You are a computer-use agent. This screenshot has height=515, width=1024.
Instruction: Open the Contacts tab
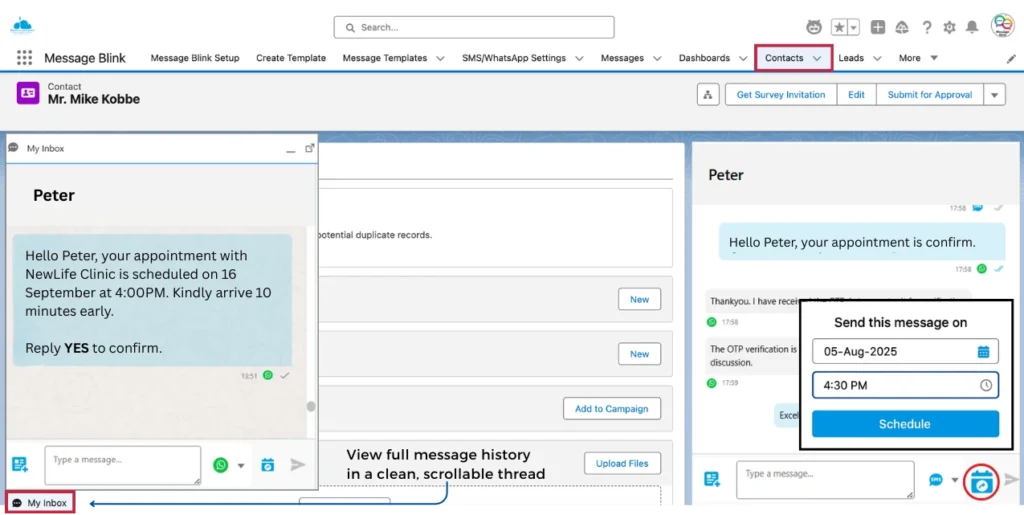pyautogui.click(x=784, y=58)
